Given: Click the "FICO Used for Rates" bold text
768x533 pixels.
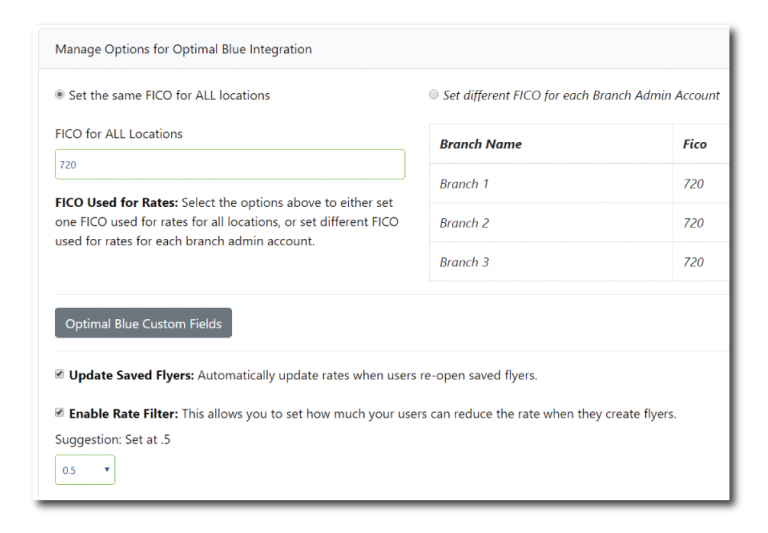Looking at the screenshot, I should coord(116,203).
